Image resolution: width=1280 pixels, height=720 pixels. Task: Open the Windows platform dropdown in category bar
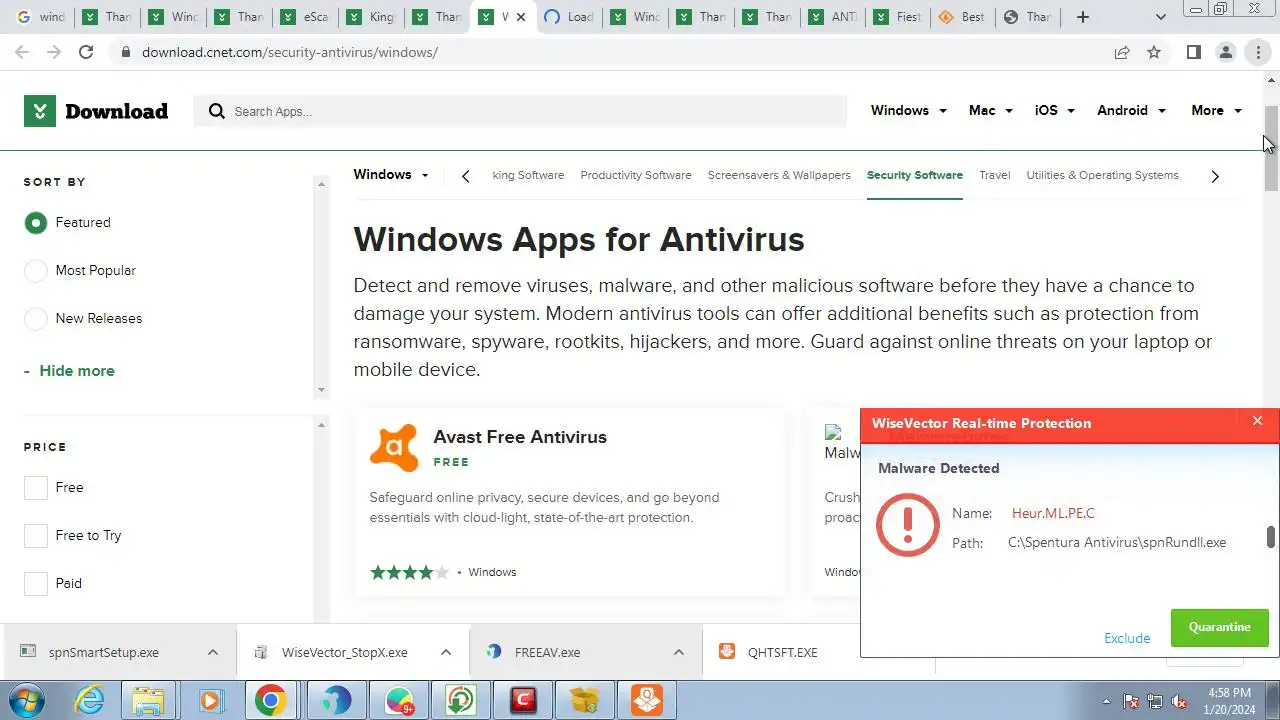click(391, 175)
